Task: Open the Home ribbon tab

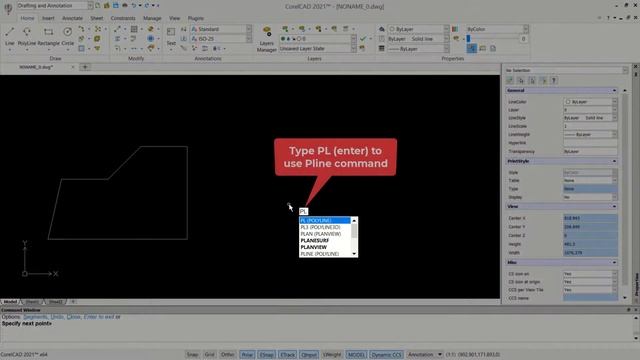Action: tap(27, 18)
